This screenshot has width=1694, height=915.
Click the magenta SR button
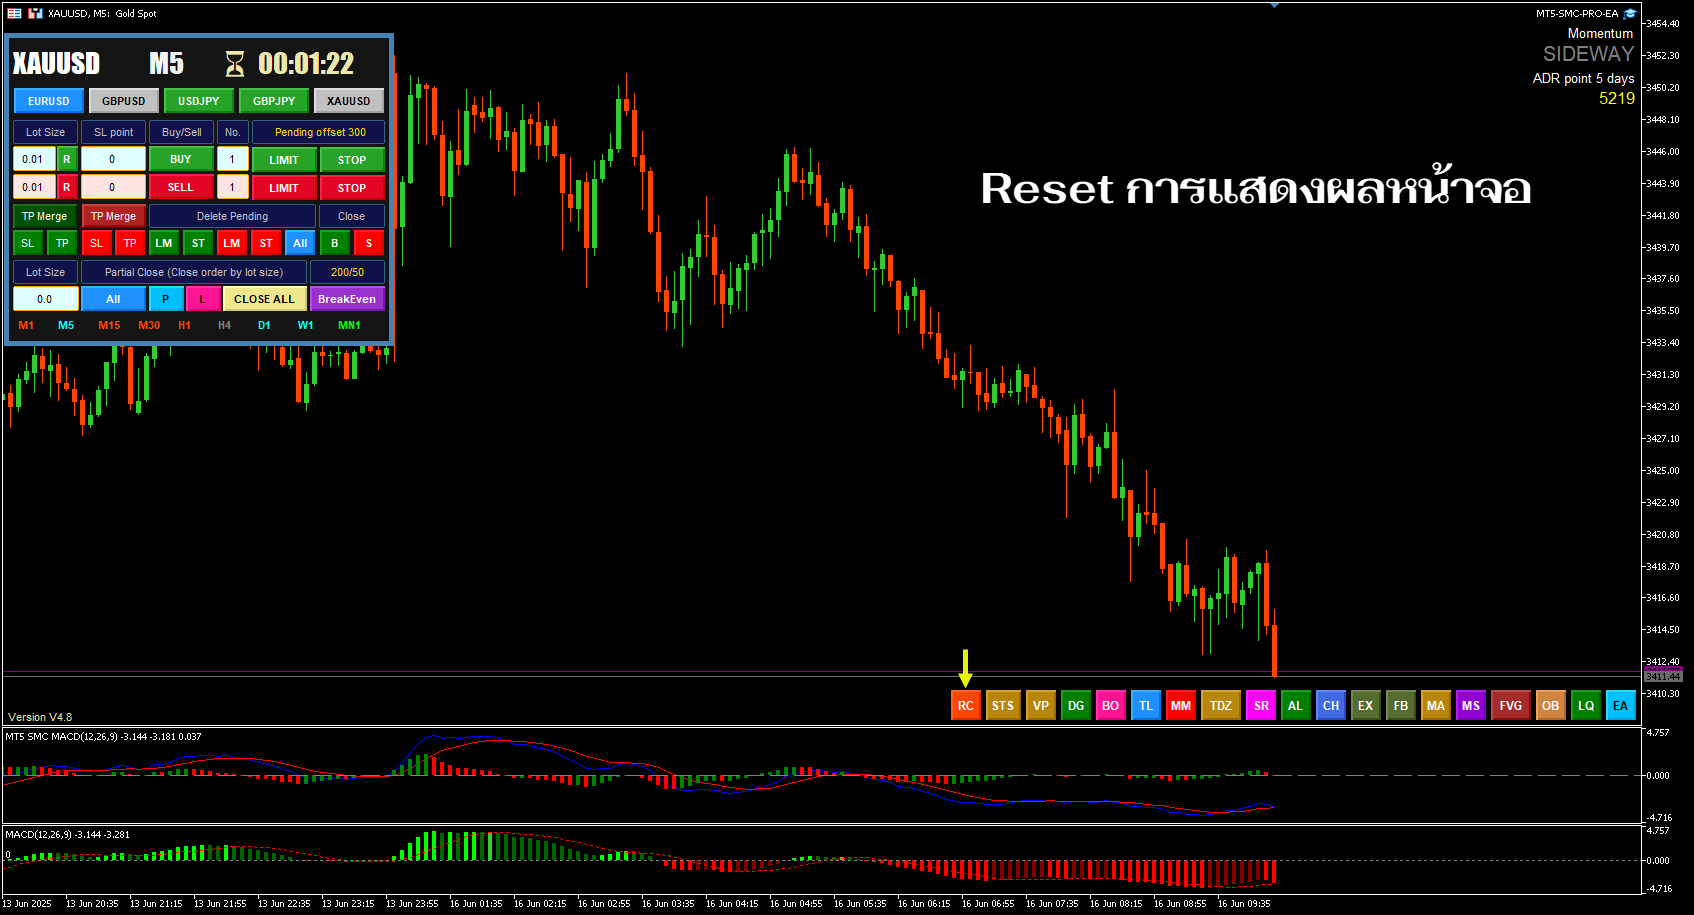pyautogui.click(x=1261, y=705)
